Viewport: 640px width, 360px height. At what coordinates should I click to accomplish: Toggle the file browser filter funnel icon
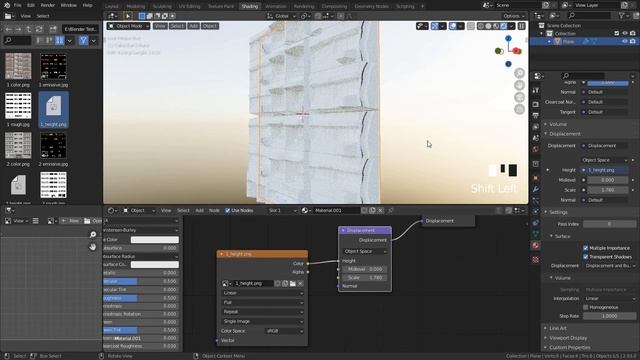click(x=83, y=40)
